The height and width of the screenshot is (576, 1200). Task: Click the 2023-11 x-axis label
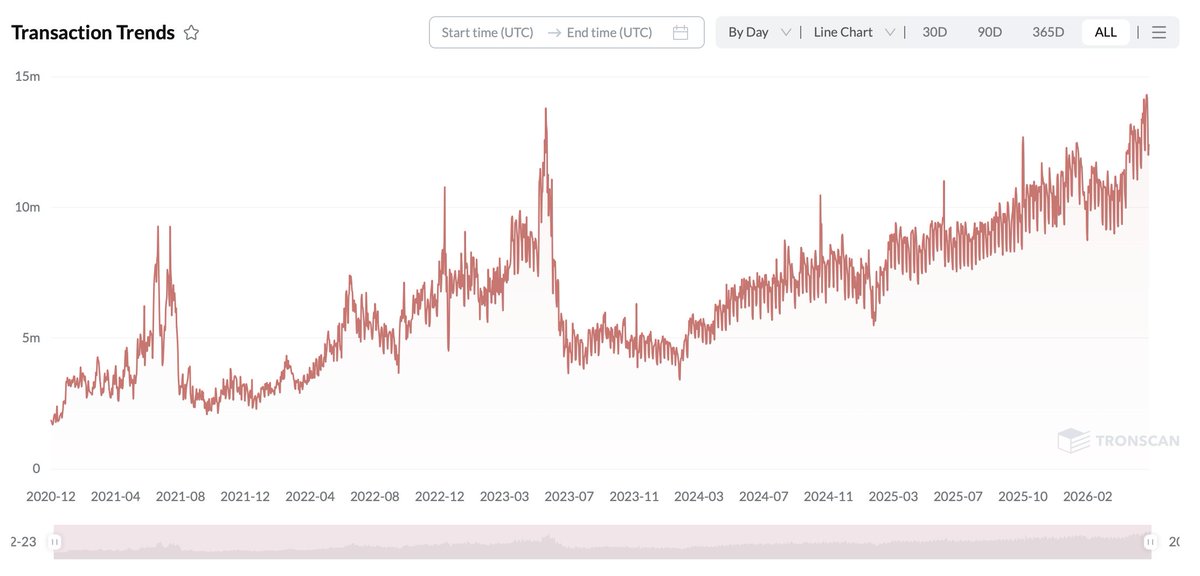pyautogui.click(x=634, y=496)
